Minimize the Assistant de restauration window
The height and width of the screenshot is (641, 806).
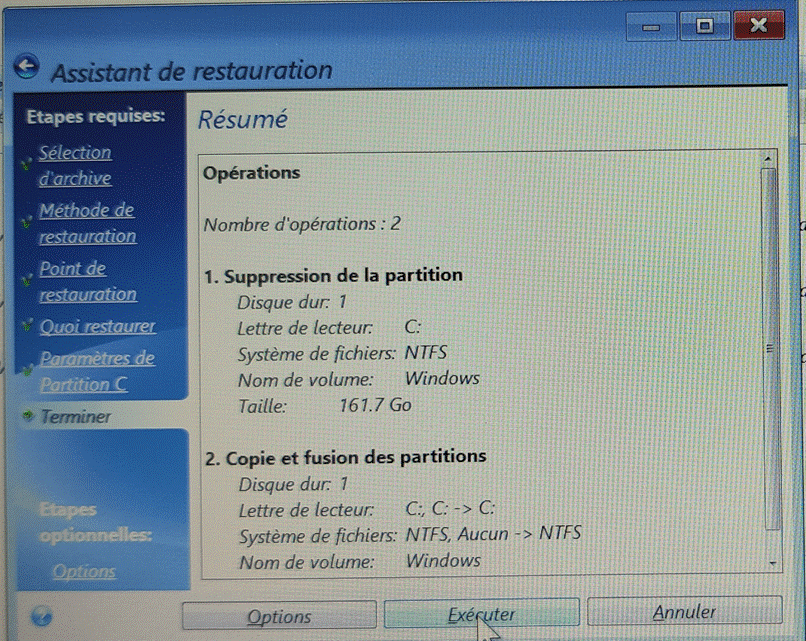coord(651,26)
